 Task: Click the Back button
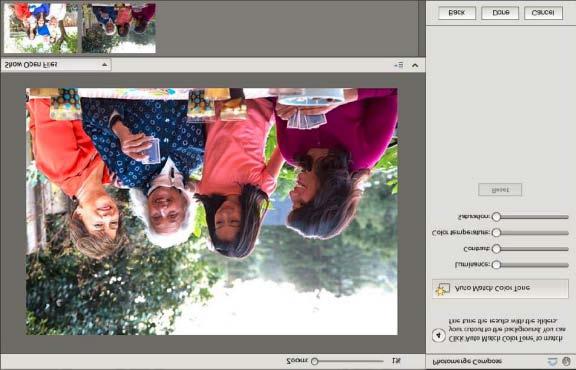click(457, 13)
